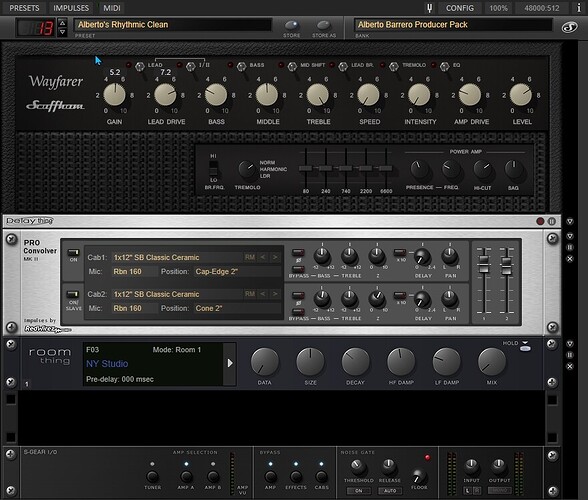The height and width of the screenshot is (500, 588).
Task: Click the Scuffham S logo icon
Action: click(570, 27)
